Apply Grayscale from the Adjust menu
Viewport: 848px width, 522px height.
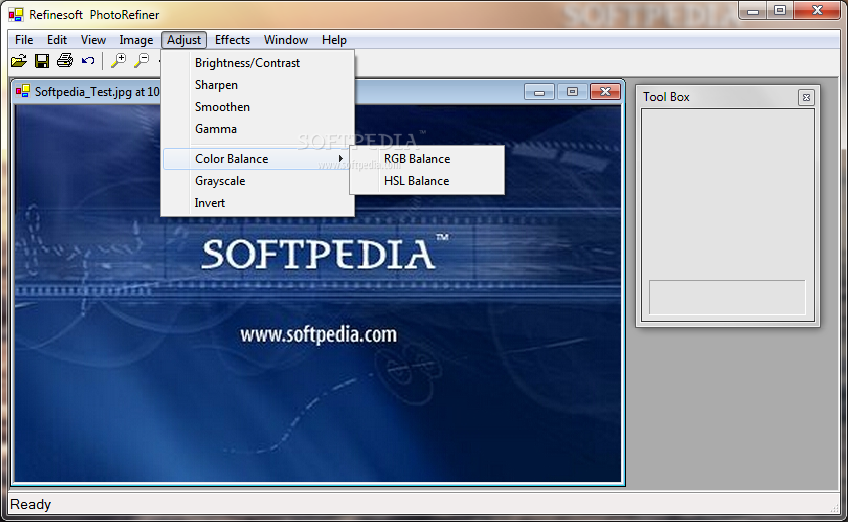pyautogui.click(x=258, y=181)
